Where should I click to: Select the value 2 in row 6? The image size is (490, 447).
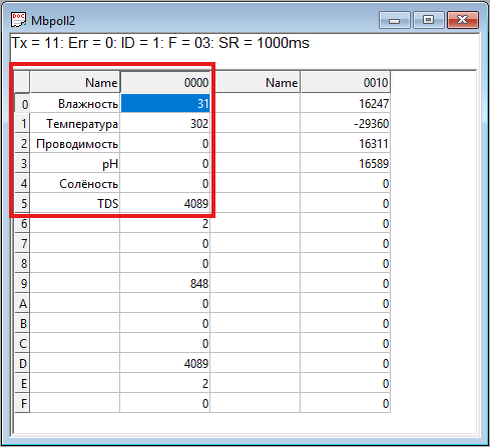click(165, 223)
